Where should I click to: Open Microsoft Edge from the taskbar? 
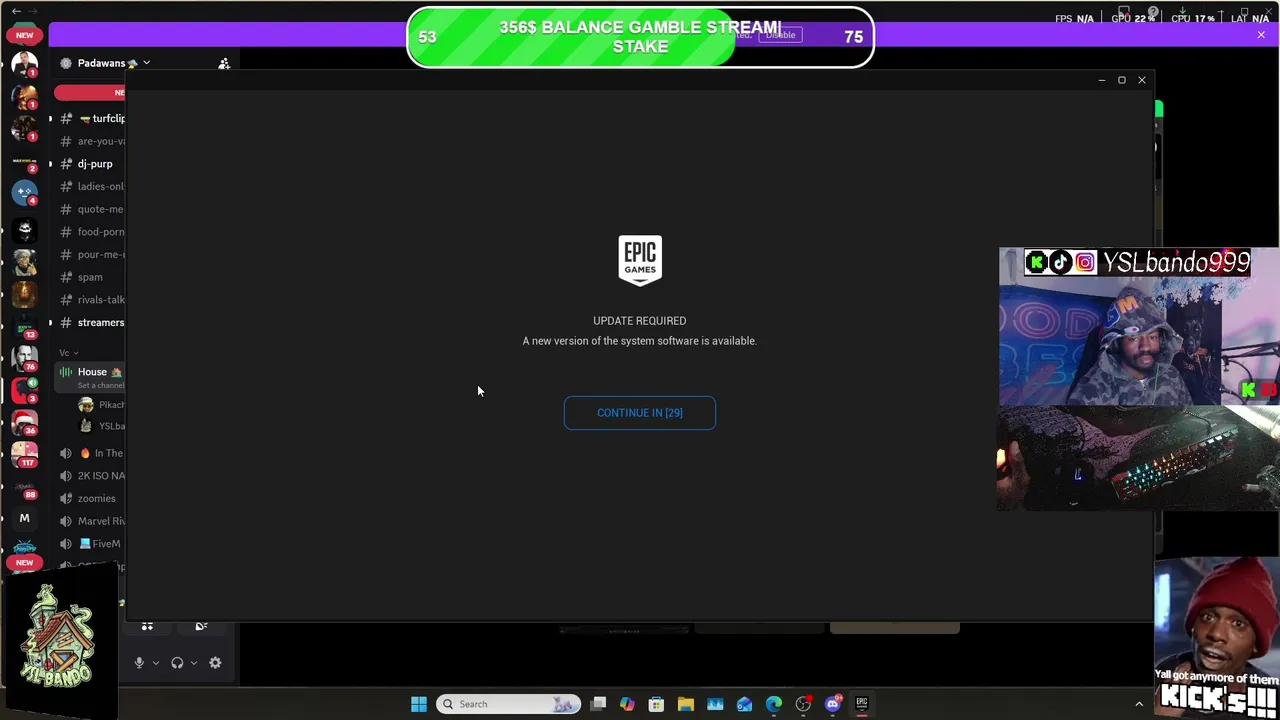(774, 704)
